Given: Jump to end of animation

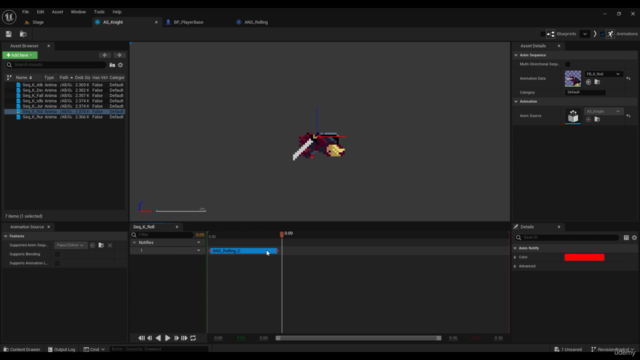Looking at the screenshot, I should coord(184,338).
